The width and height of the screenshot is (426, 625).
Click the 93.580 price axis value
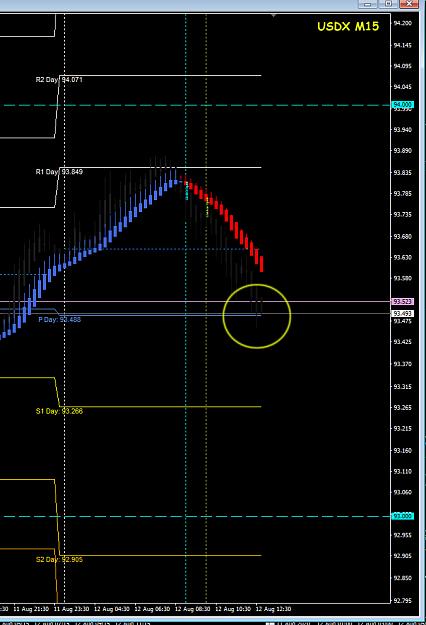402,278
